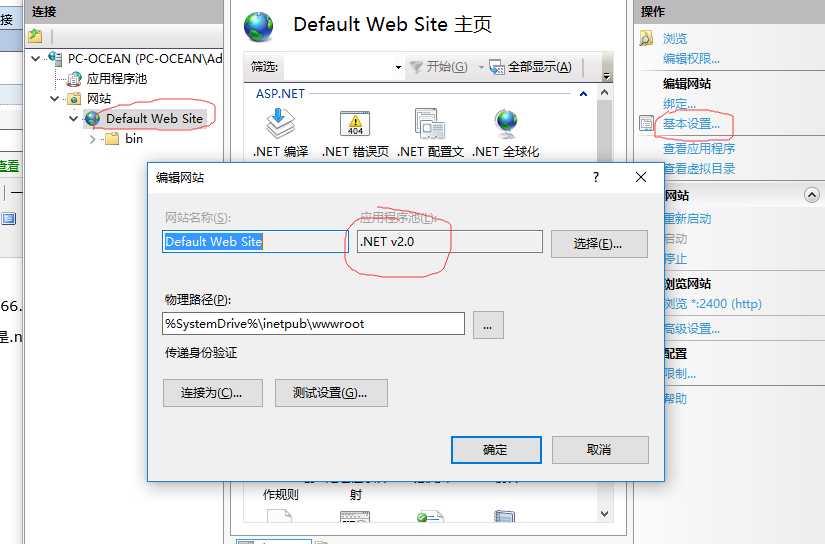Collapse the 管理网站 section in actions pane

click(812, 195)
